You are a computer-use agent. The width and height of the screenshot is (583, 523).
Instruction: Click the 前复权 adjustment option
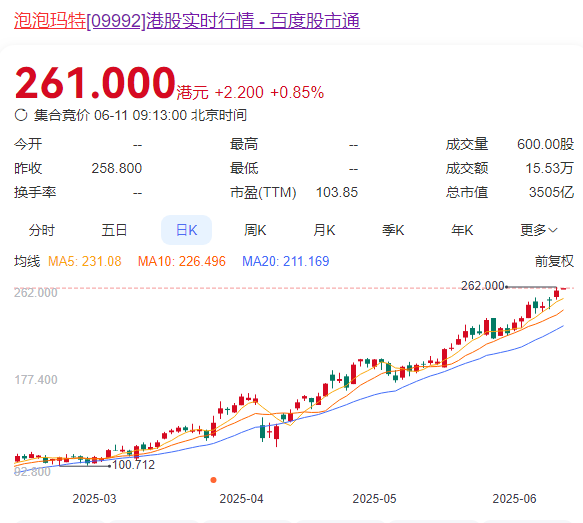coord(554,261)
